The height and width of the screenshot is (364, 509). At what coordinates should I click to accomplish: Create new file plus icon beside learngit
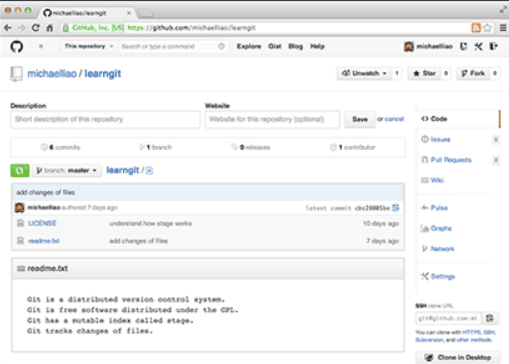click(x=149, y=171)
